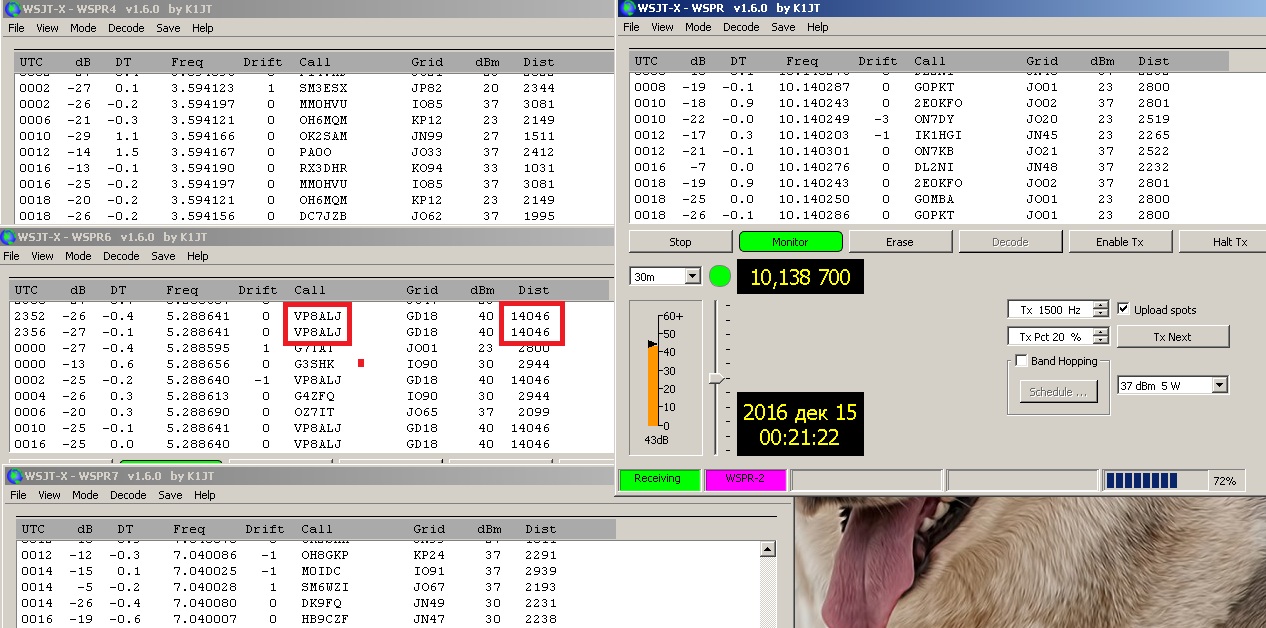Click the Tx Next button

(1173, 337)
